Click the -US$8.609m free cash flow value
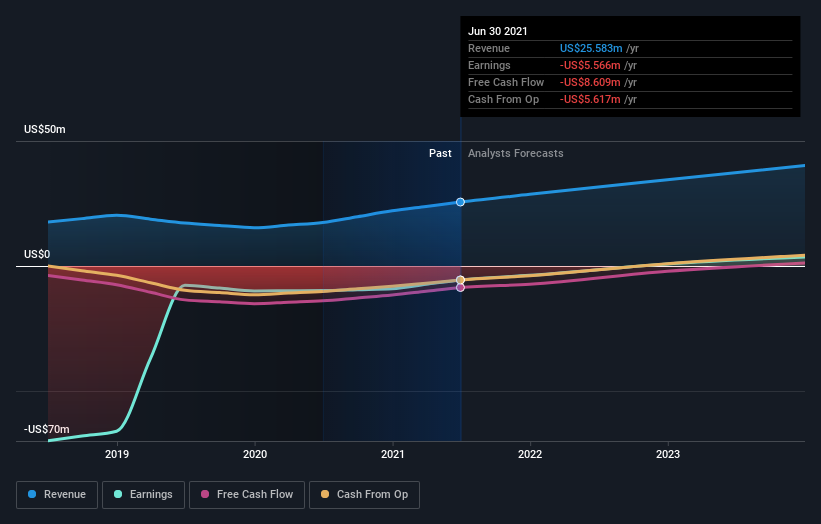 (590, 82)
